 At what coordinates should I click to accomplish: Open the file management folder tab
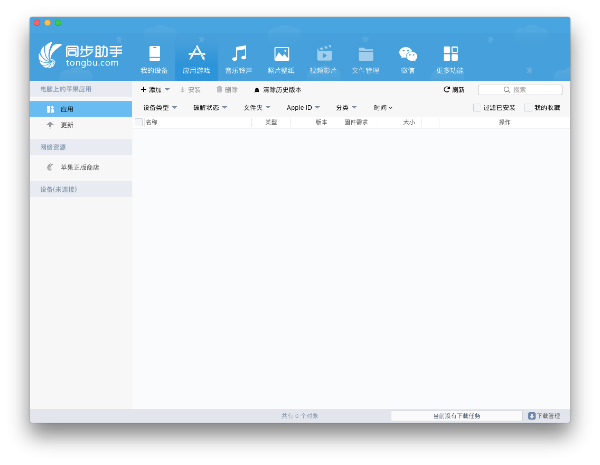tap(366, 59)
